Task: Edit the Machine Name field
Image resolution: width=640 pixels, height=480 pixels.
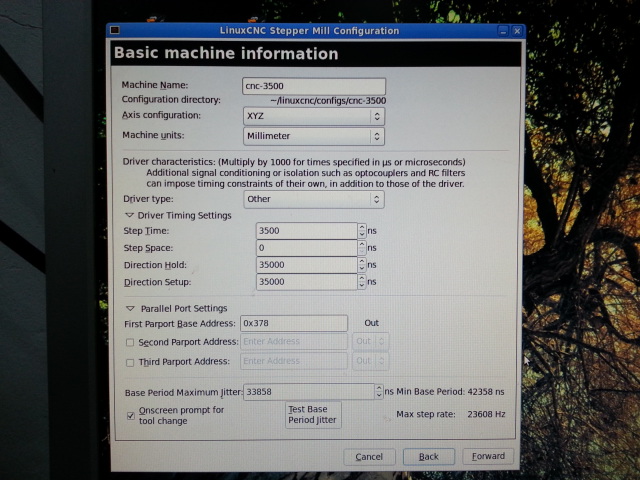Action: 313,86
